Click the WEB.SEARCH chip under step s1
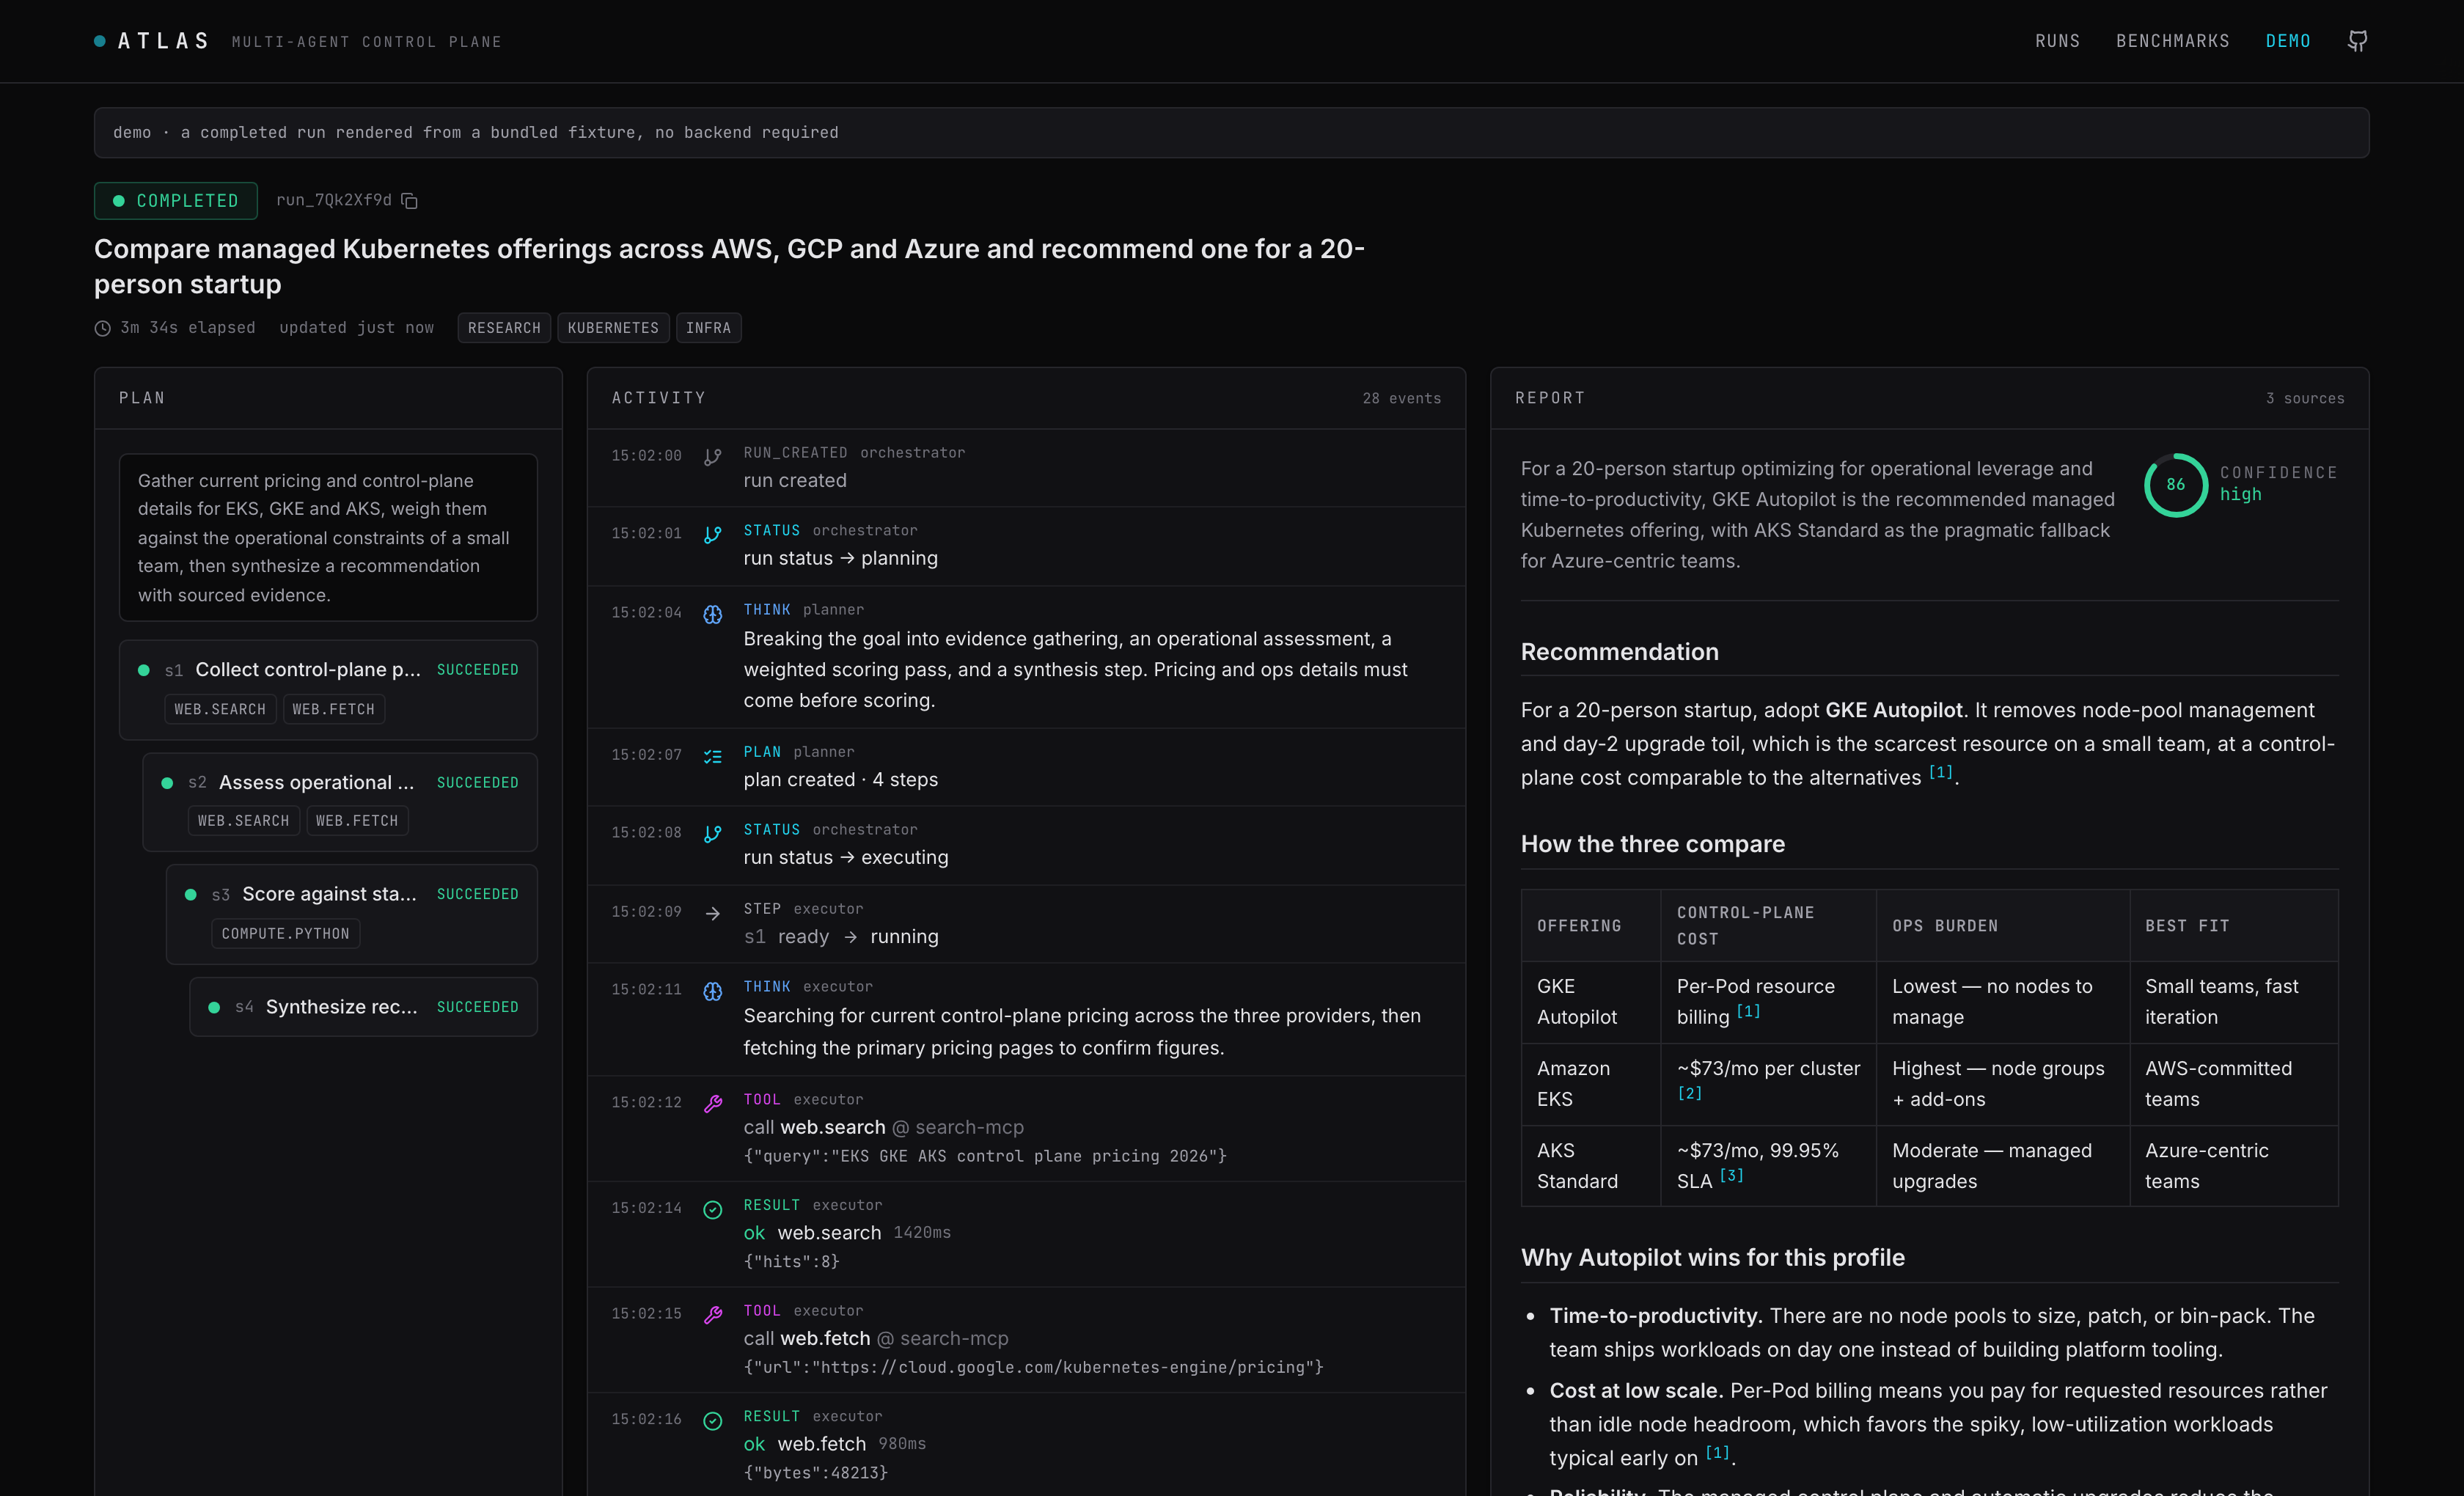Image resolution: width=2464 pixels, height=1496 pixels. [220, 709]
